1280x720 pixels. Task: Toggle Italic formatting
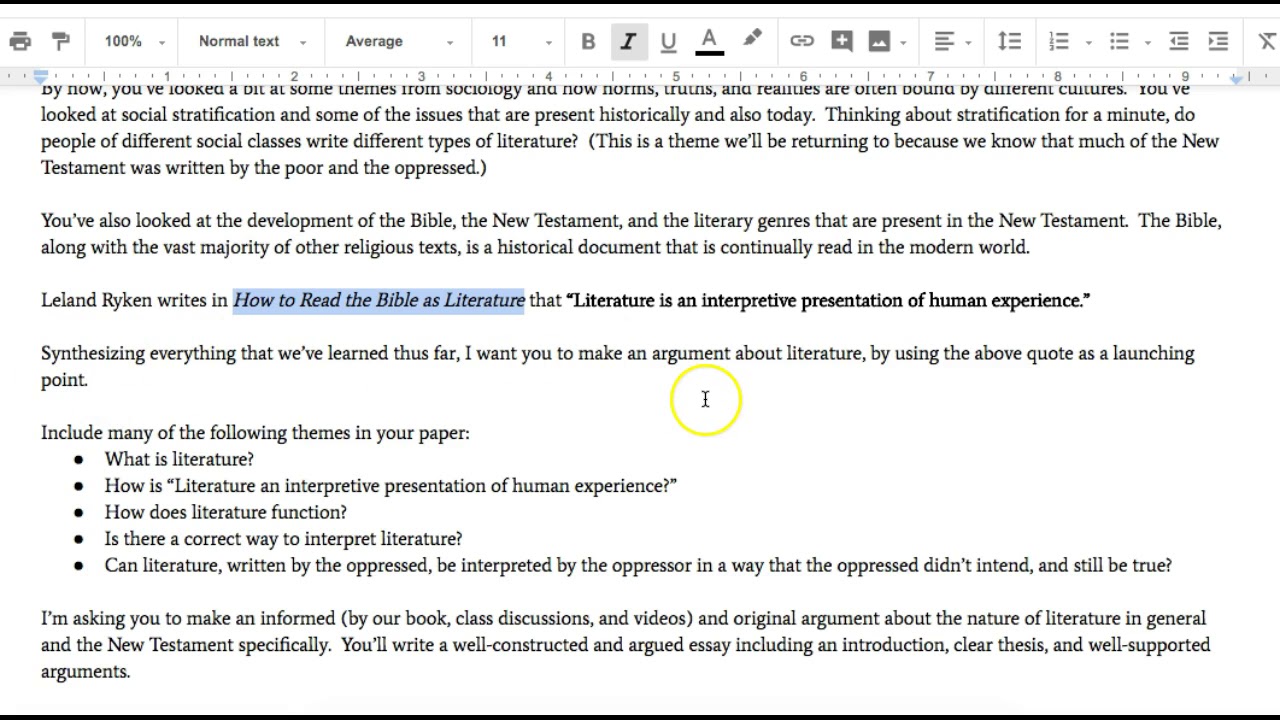[x=628, y=41]
